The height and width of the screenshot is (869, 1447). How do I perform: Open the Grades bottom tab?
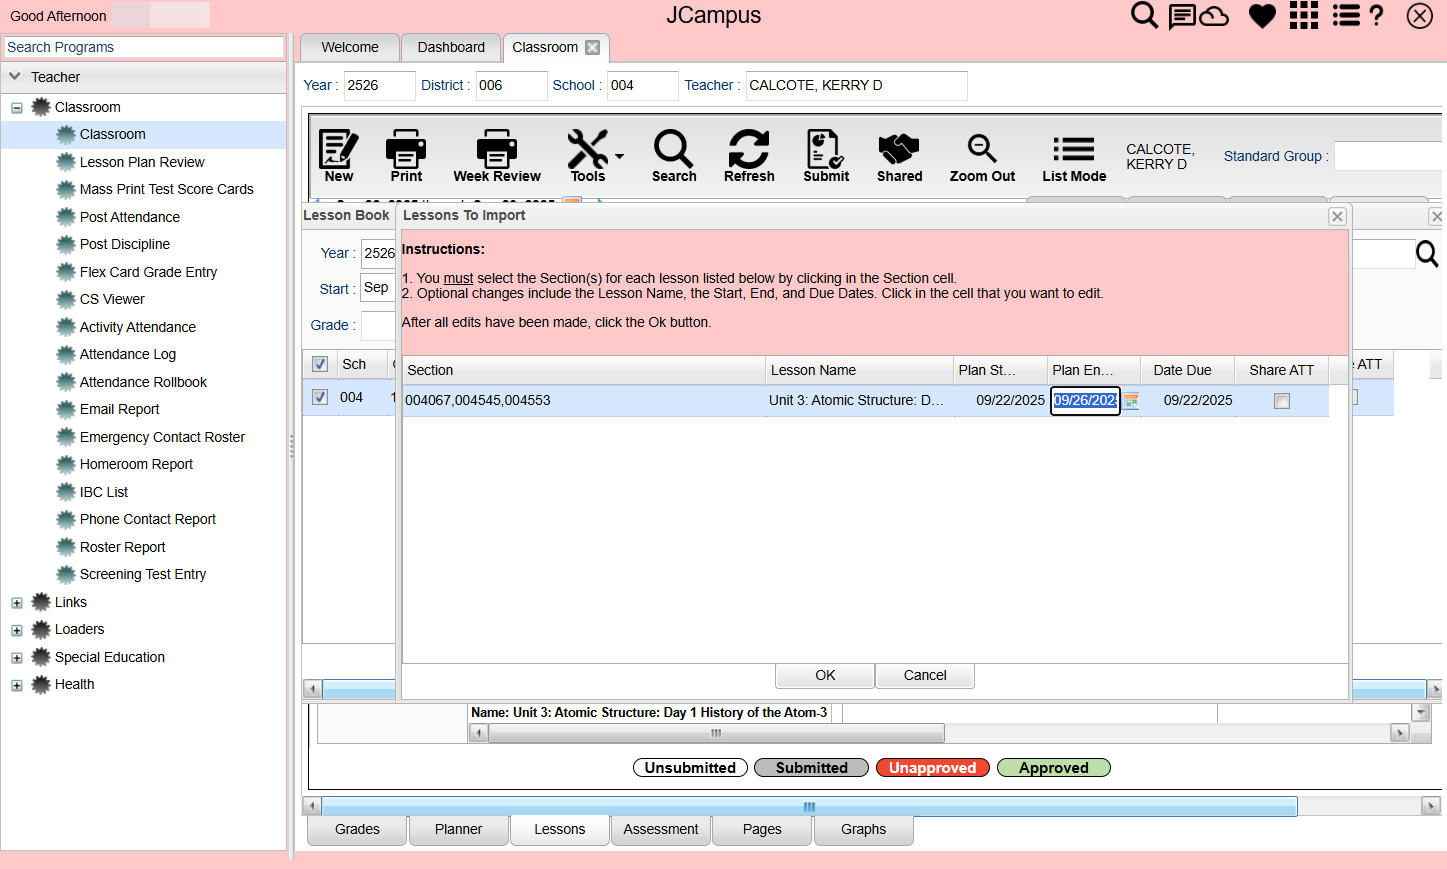pos(357,830)
